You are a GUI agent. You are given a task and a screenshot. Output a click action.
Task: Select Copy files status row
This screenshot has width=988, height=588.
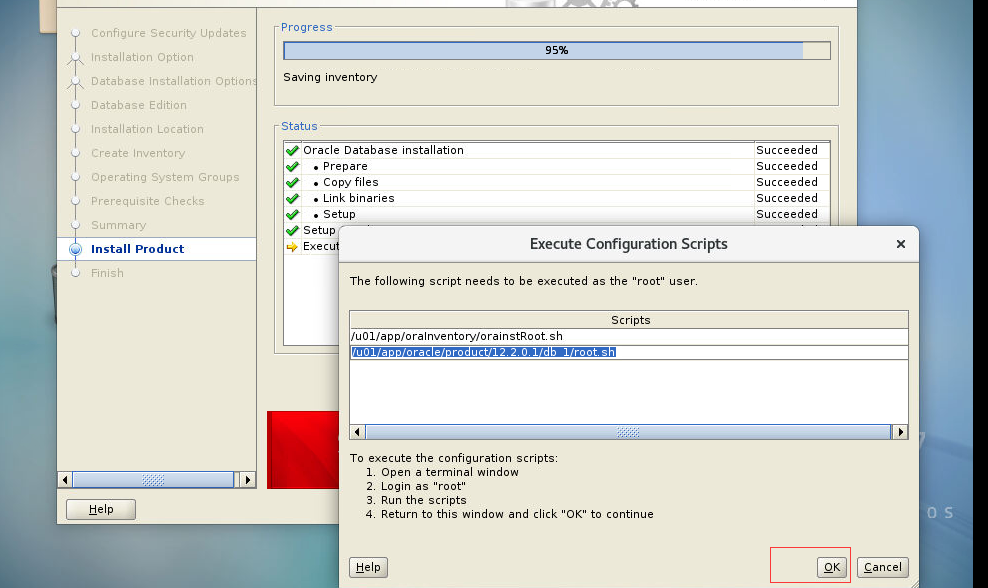tap(556, 182)
